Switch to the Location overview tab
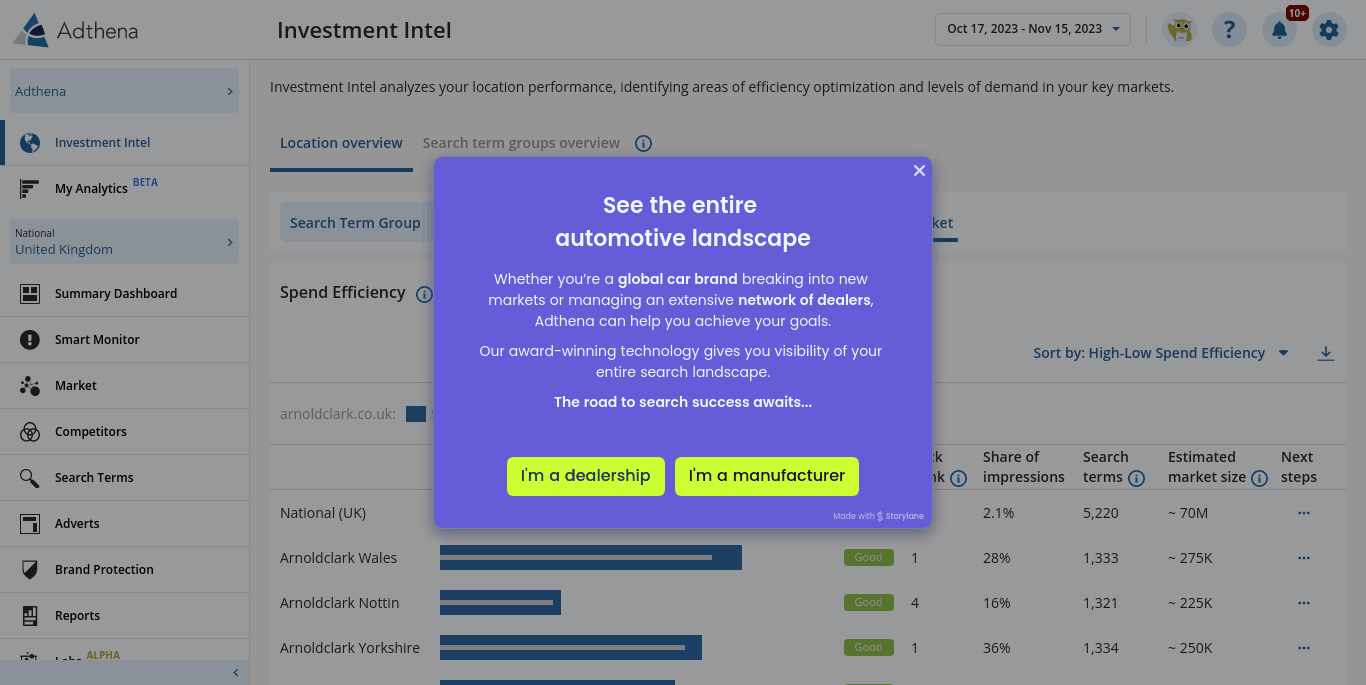Image resolution: width=1366 pixels, height=685 pixels. 341,143
